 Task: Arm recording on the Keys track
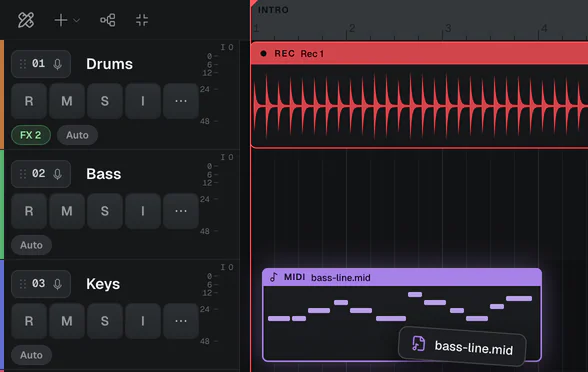coord(29,321)
